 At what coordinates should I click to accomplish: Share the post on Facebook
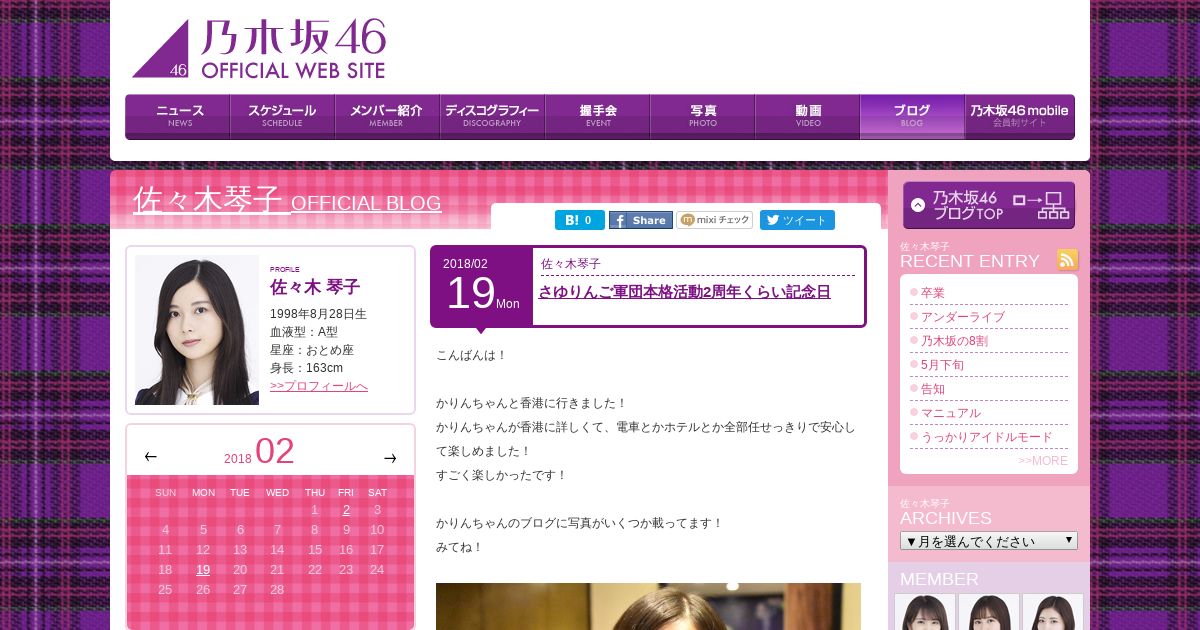tap(641, 220)
